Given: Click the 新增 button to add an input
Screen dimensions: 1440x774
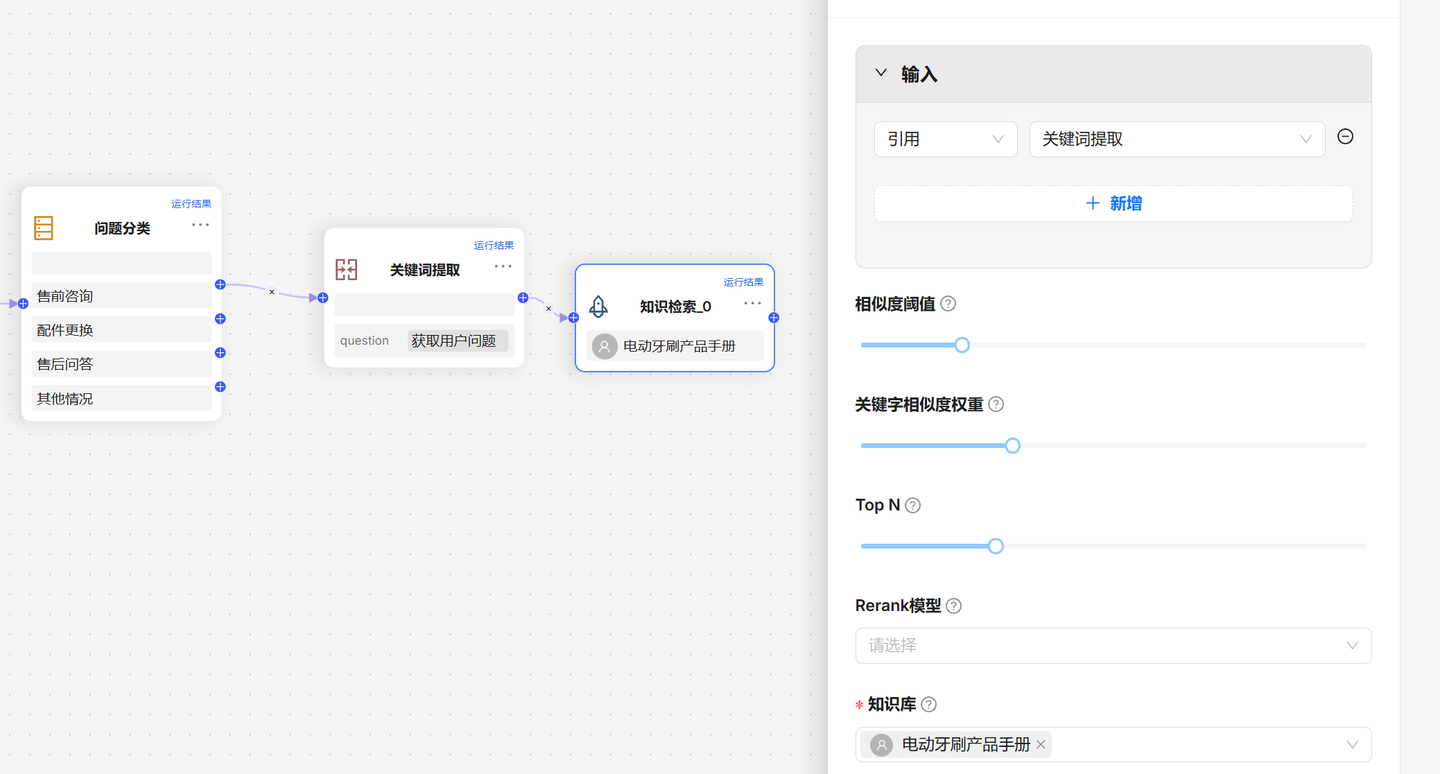Looking at the screenshot, I should click(1113, 203).
